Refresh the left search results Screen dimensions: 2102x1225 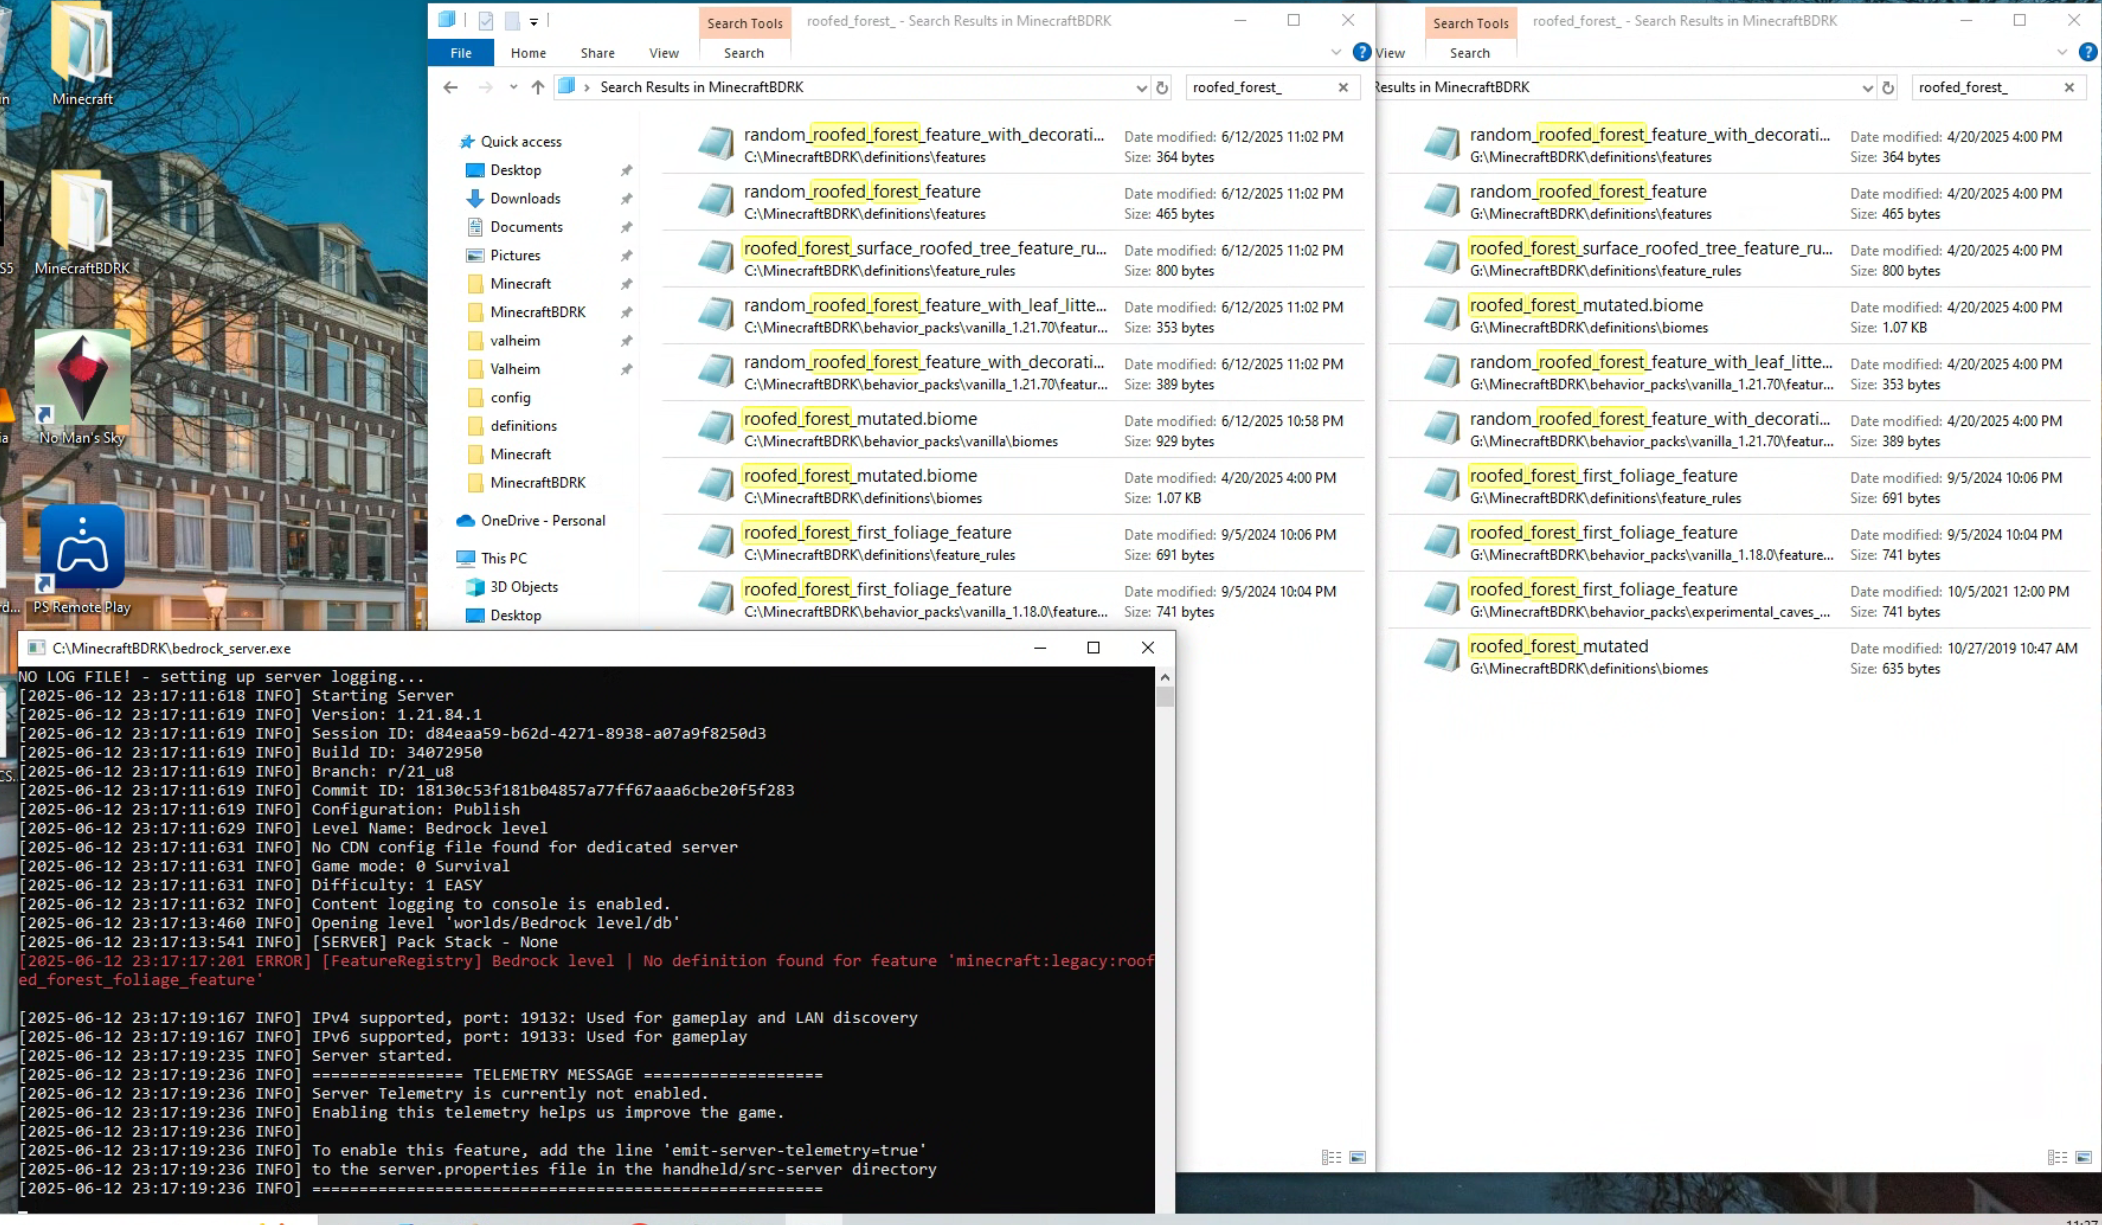1162,88
